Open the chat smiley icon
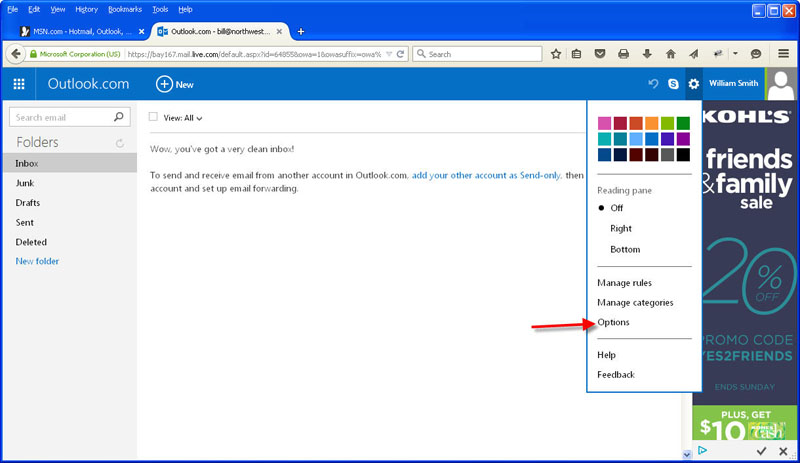 756,54
